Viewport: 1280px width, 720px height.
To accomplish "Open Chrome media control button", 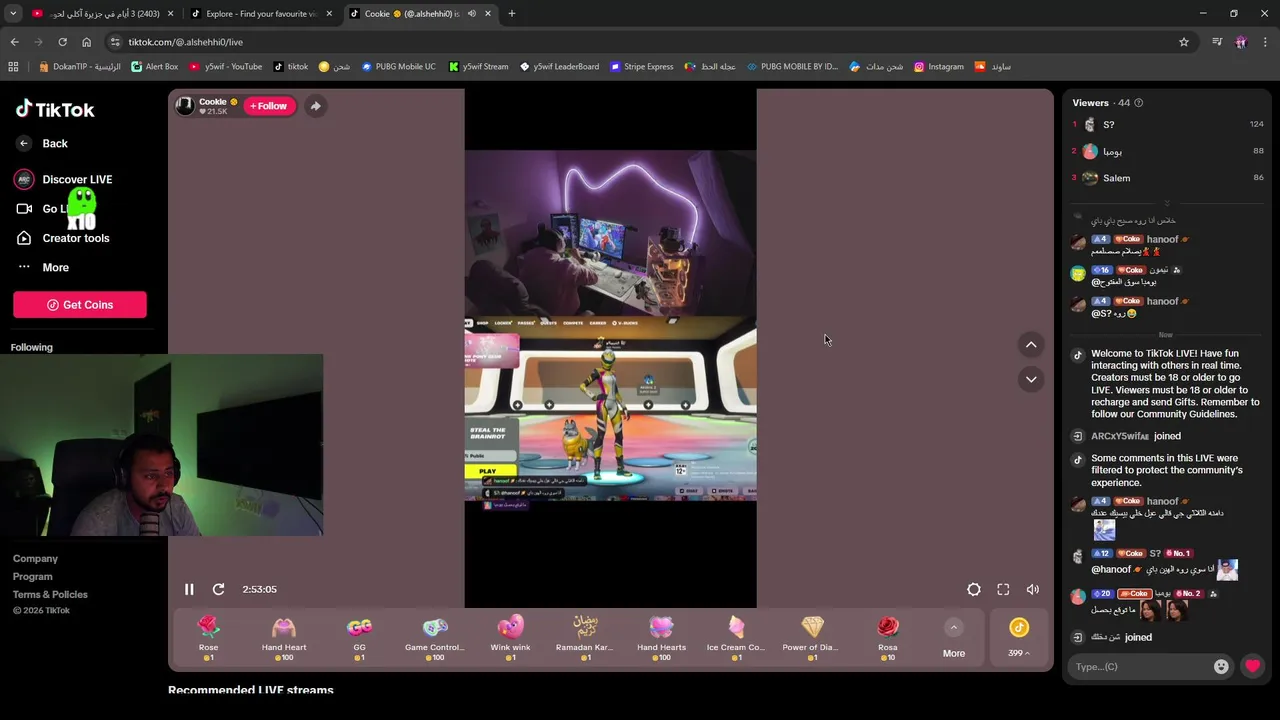I will click(1217, 42).
